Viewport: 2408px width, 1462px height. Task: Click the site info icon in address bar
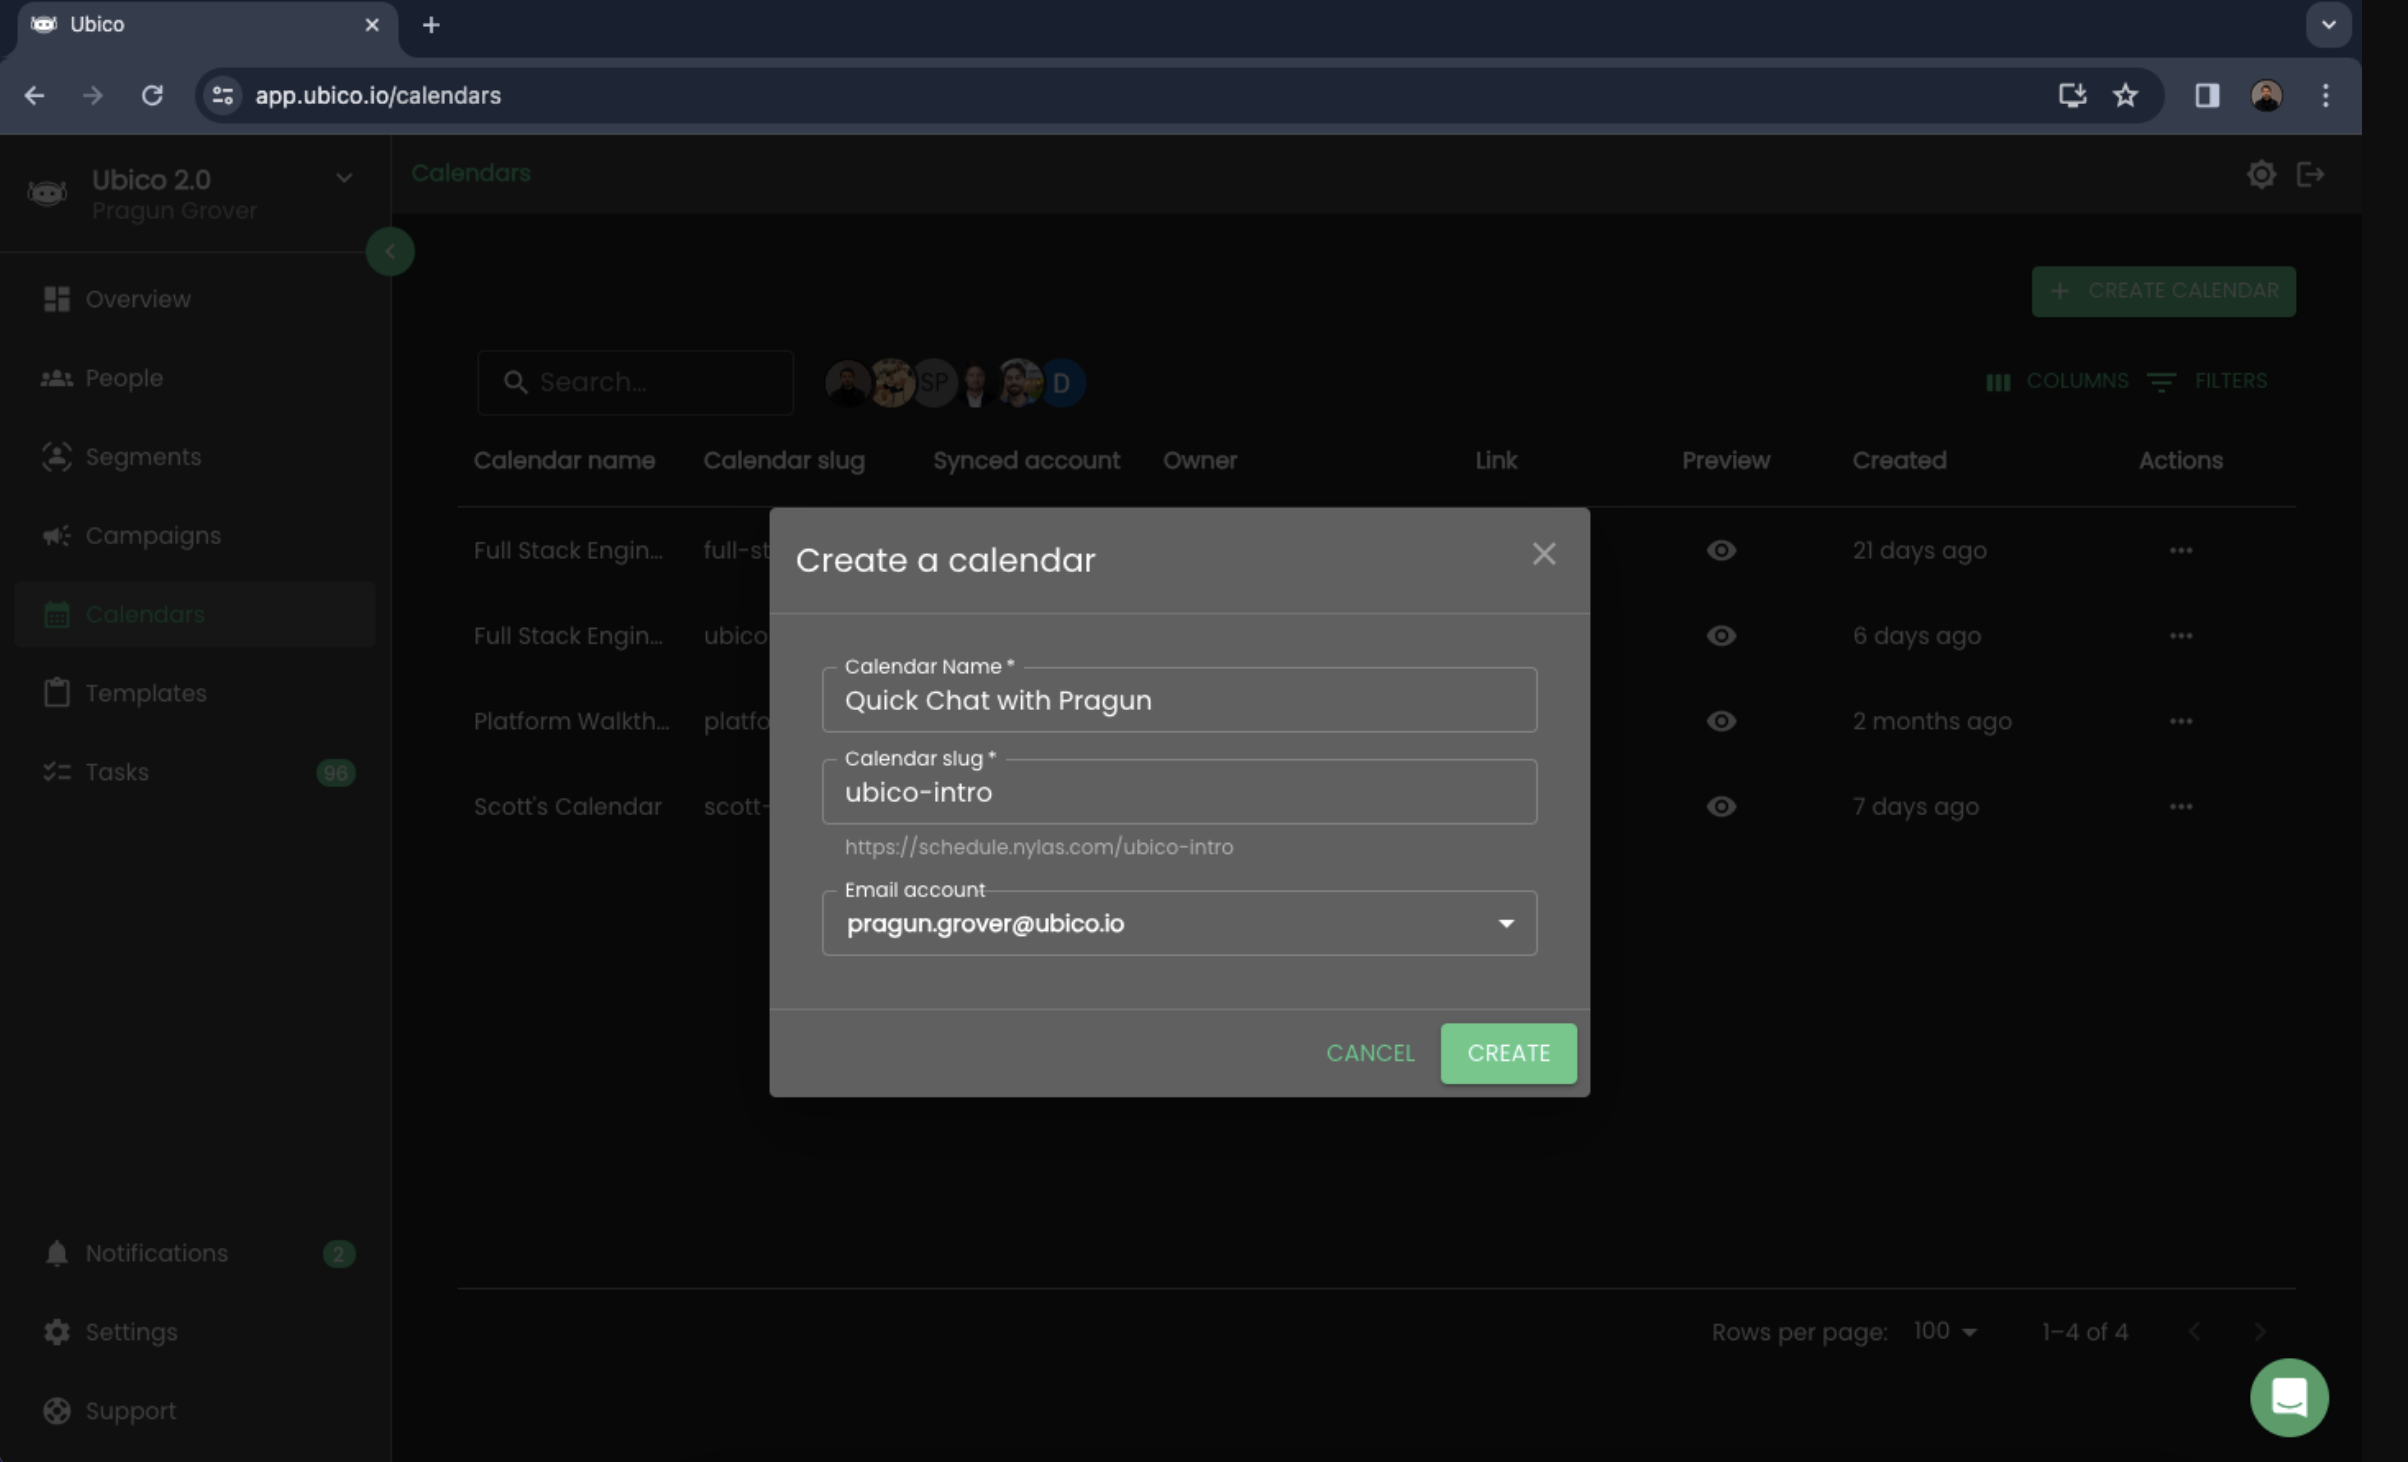pos(222,95)
